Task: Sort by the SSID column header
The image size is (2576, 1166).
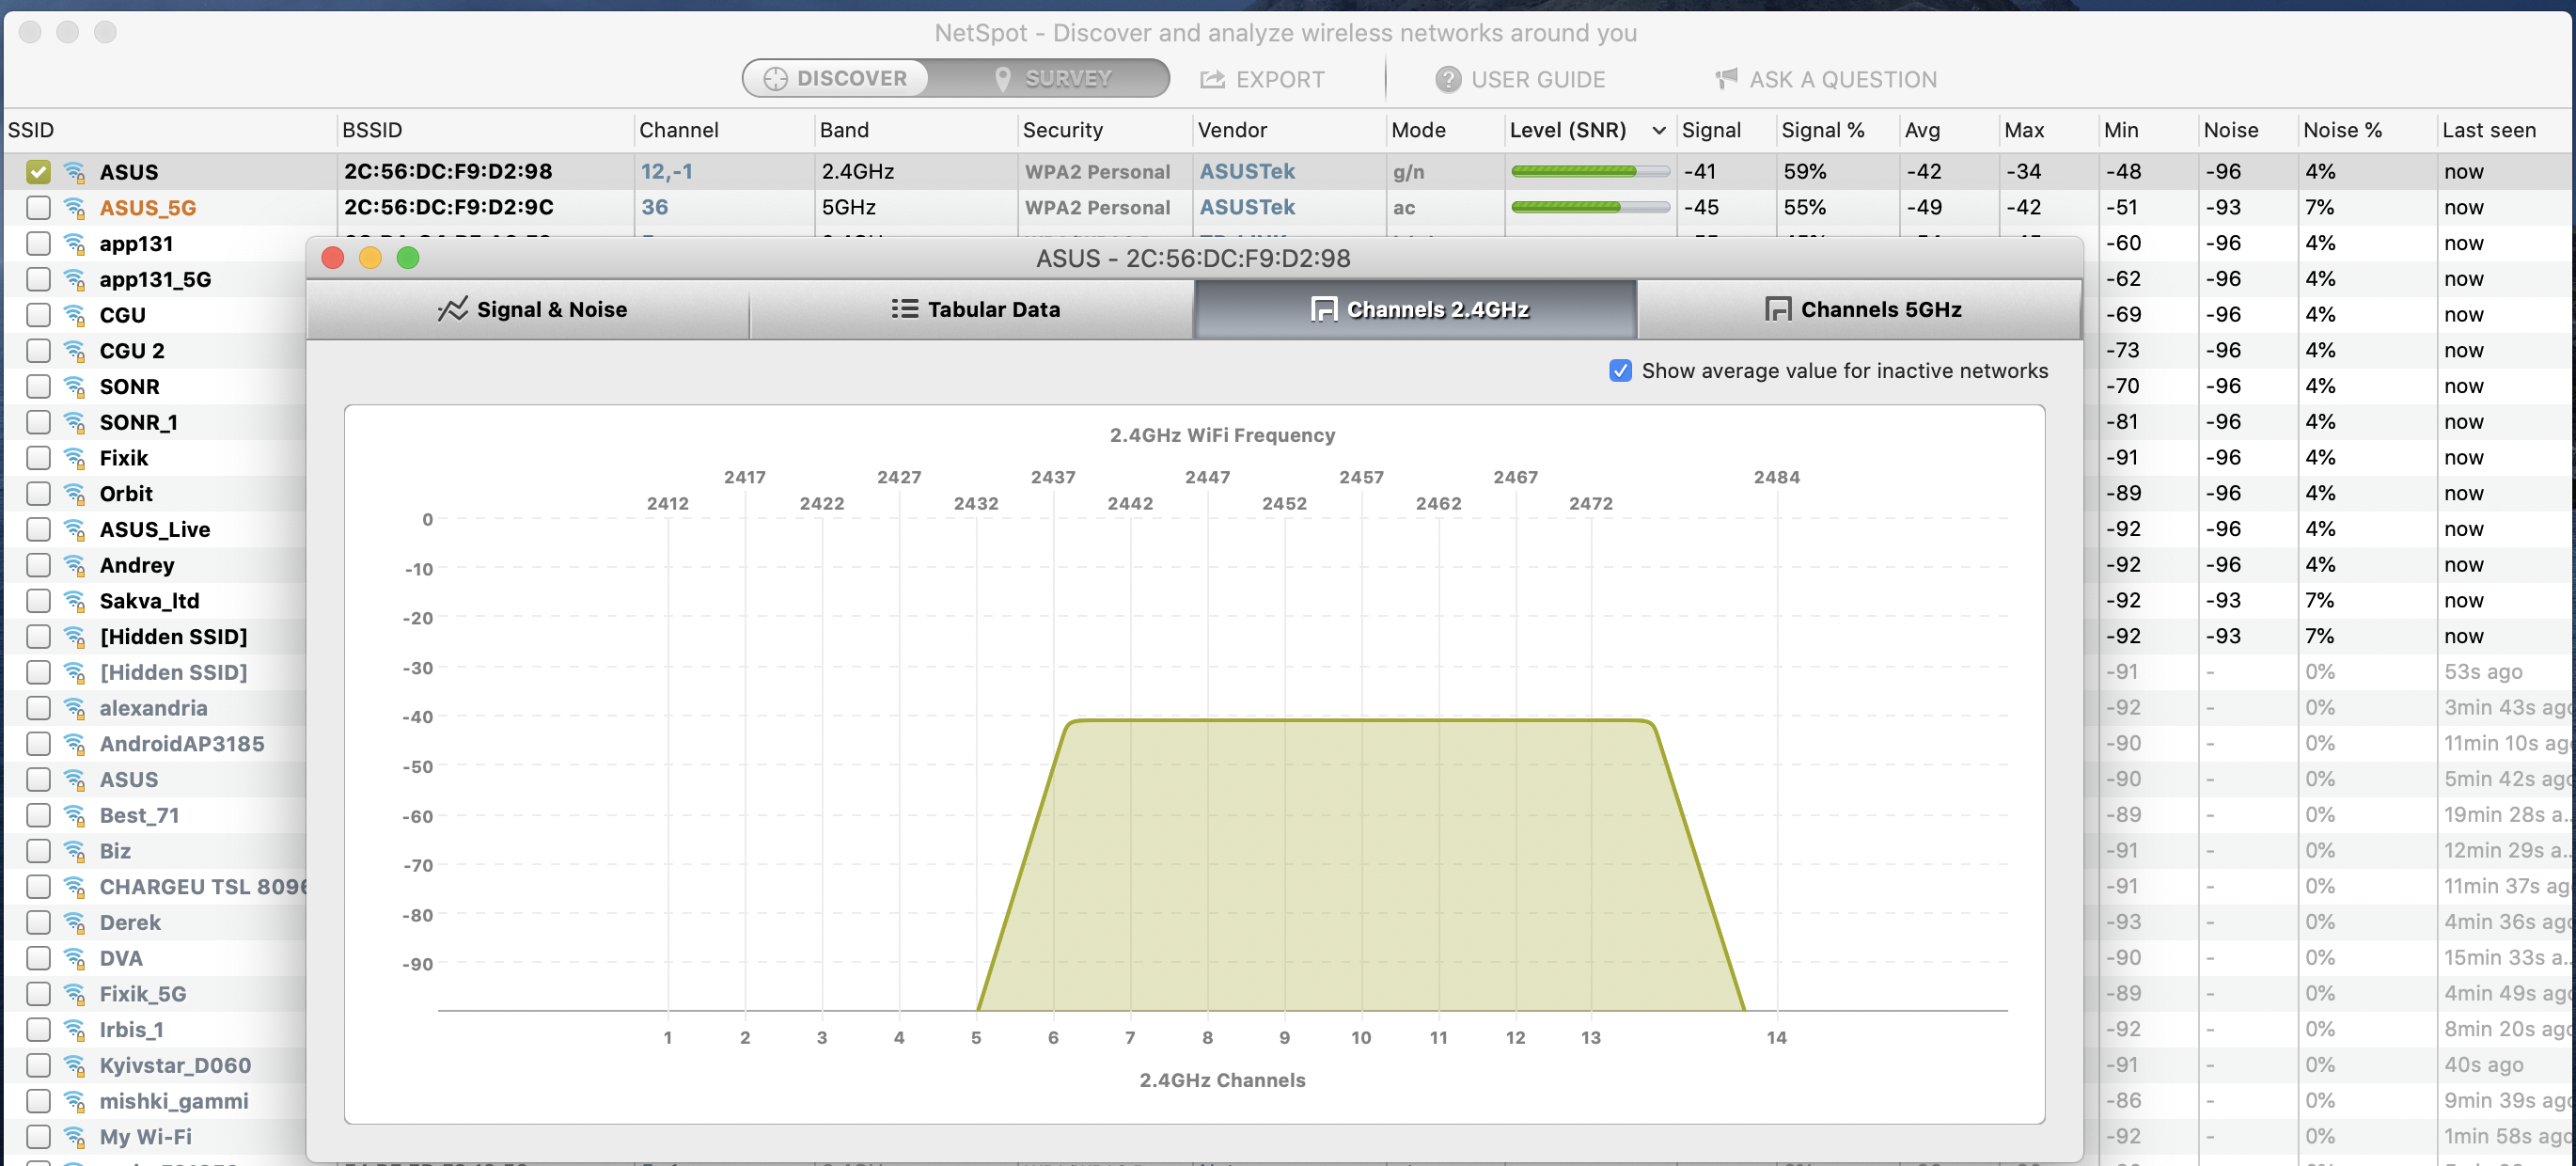Action: click(169, 130)
